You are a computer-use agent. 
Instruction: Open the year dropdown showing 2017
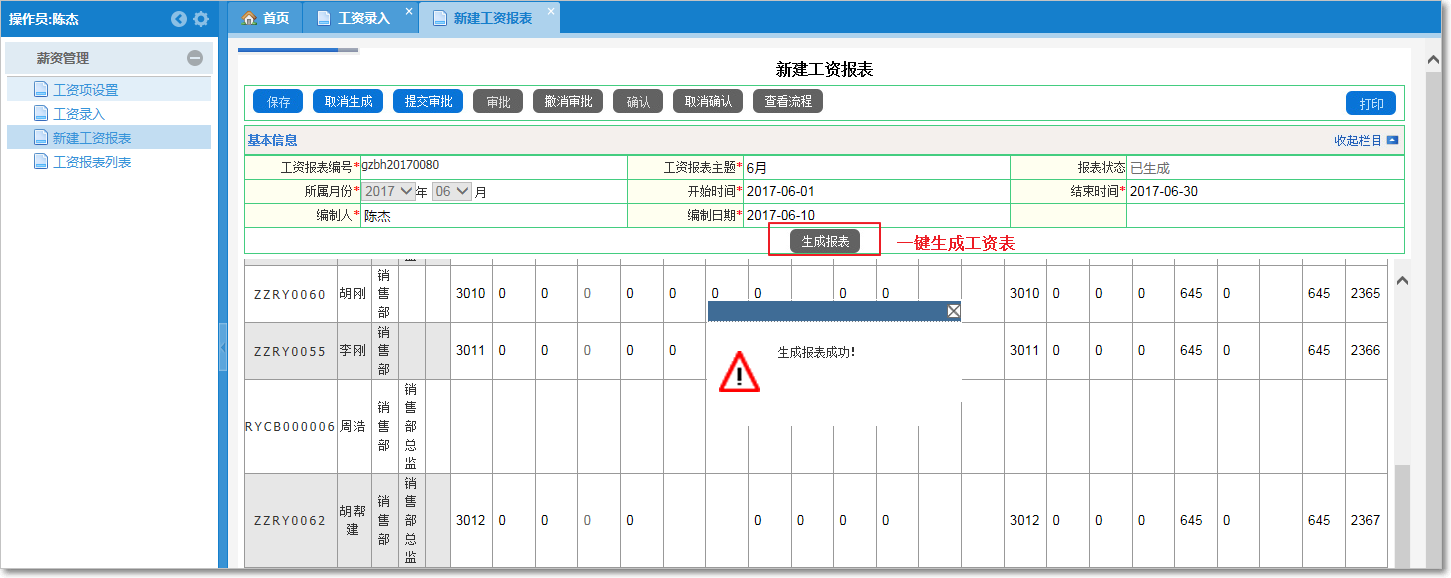(389, 190)
